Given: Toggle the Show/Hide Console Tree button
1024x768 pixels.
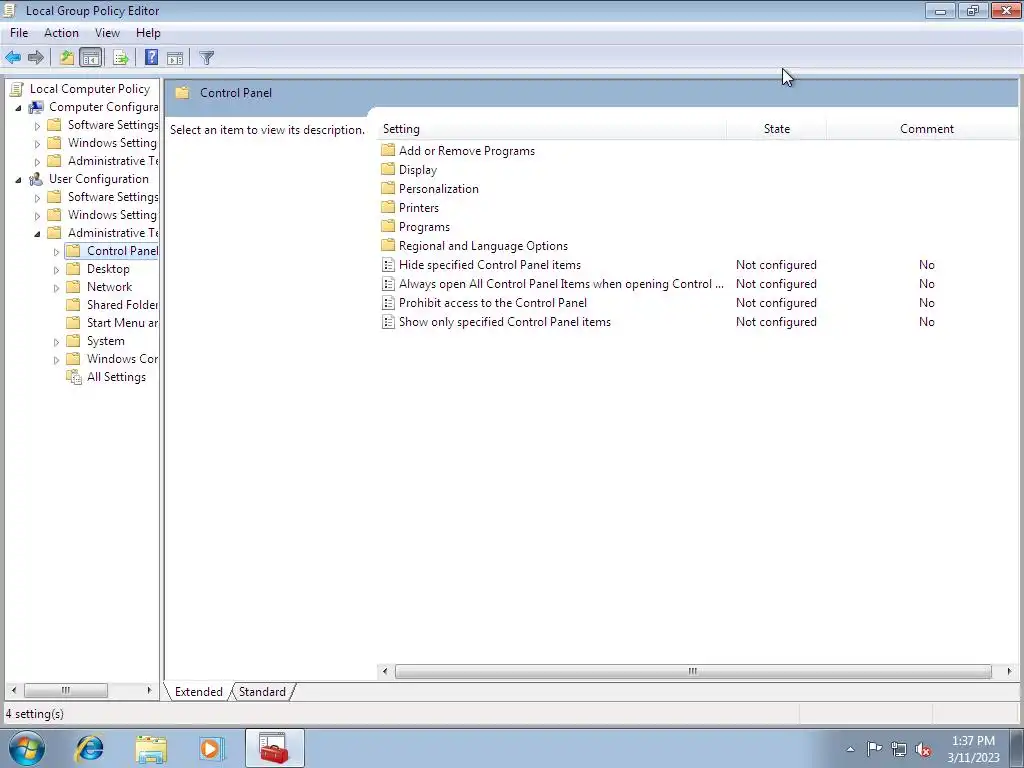Looking at the screenshot, I should point(91,57).
